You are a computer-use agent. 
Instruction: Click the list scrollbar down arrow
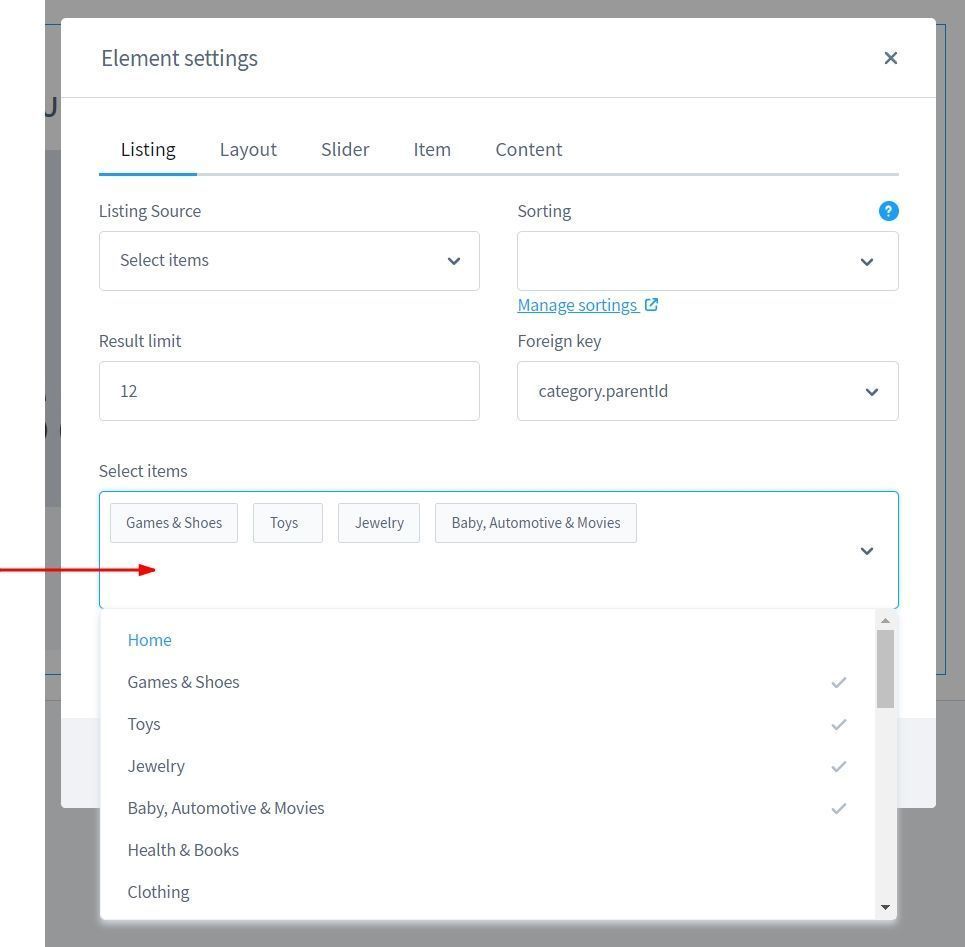(885, 908)
